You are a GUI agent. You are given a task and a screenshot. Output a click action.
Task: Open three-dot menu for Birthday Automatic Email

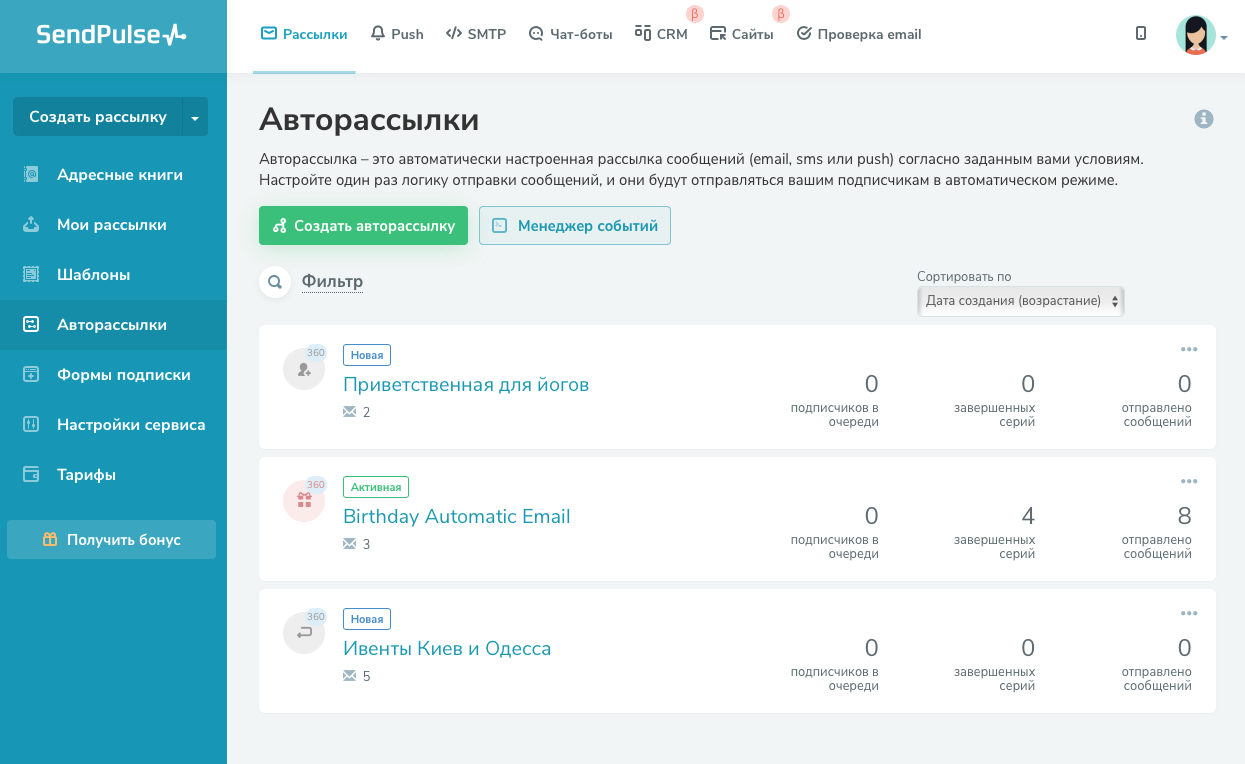tap(1188, 481)
